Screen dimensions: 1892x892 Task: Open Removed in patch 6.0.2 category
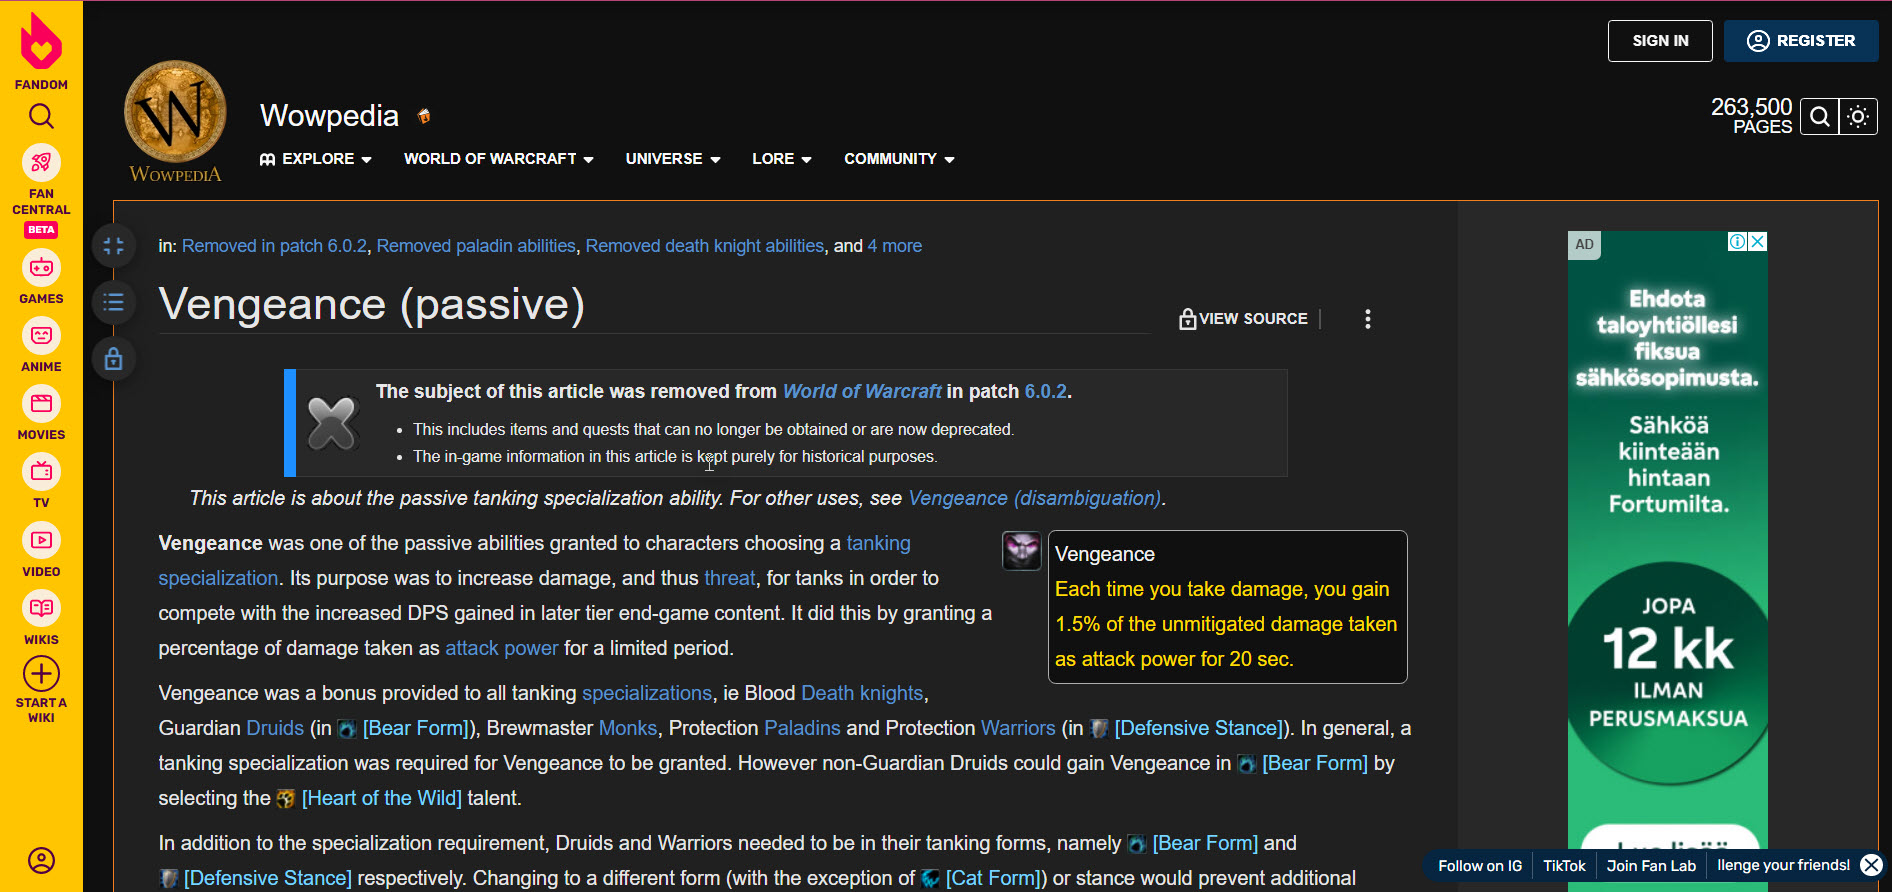point(275,246)
